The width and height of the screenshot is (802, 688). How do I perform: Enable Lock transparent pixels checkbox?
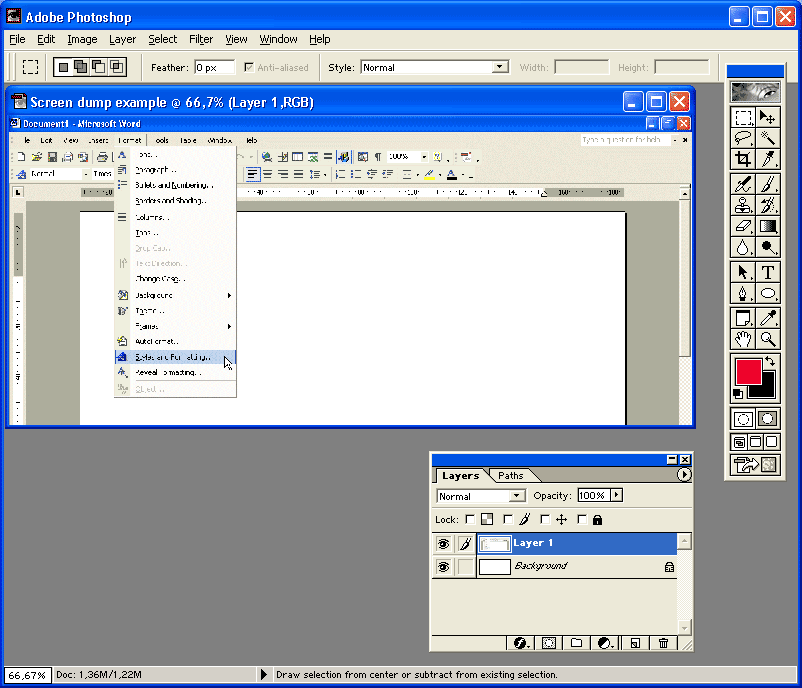click(470, 520)
